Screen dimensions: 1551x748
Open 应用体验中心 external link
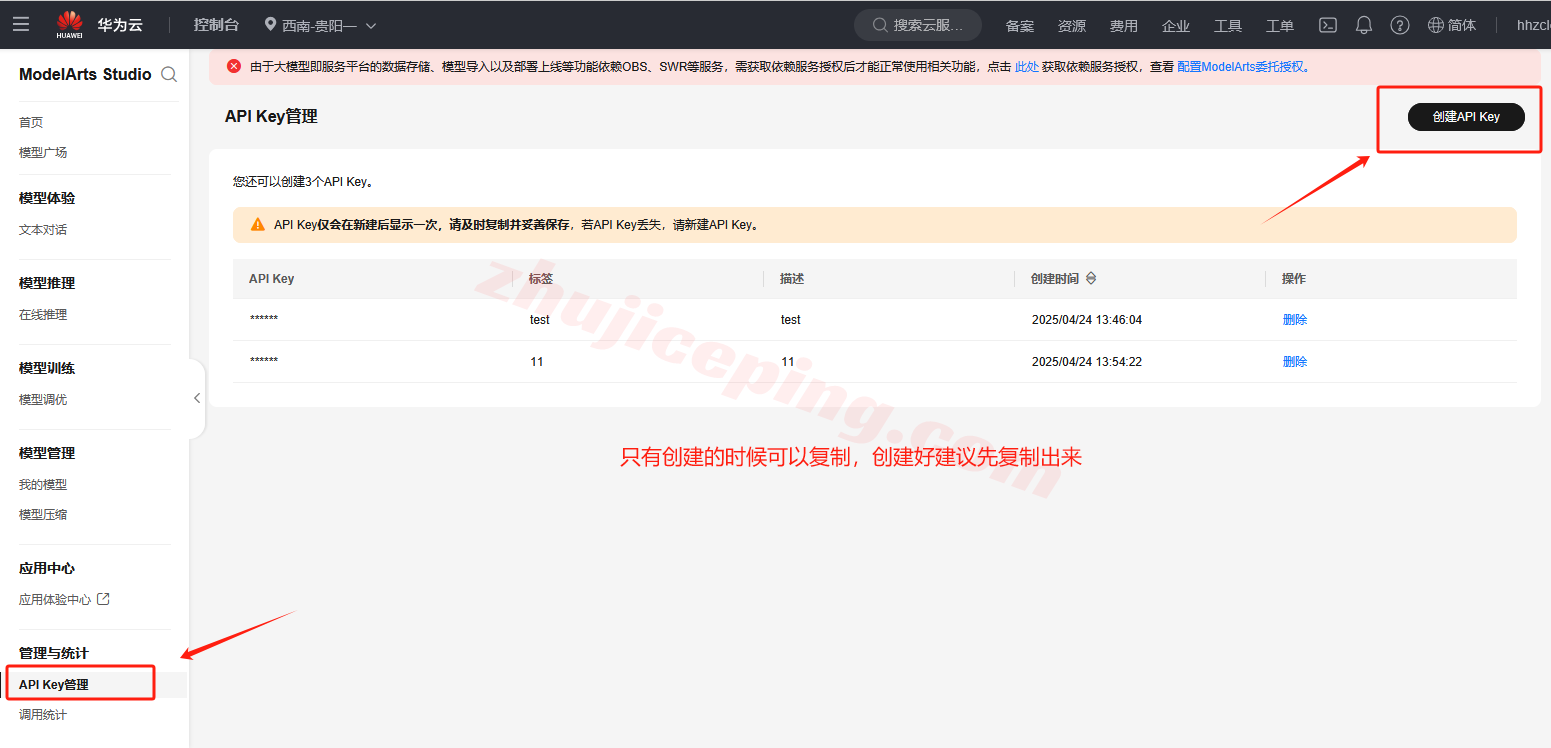tap(64, 599)
